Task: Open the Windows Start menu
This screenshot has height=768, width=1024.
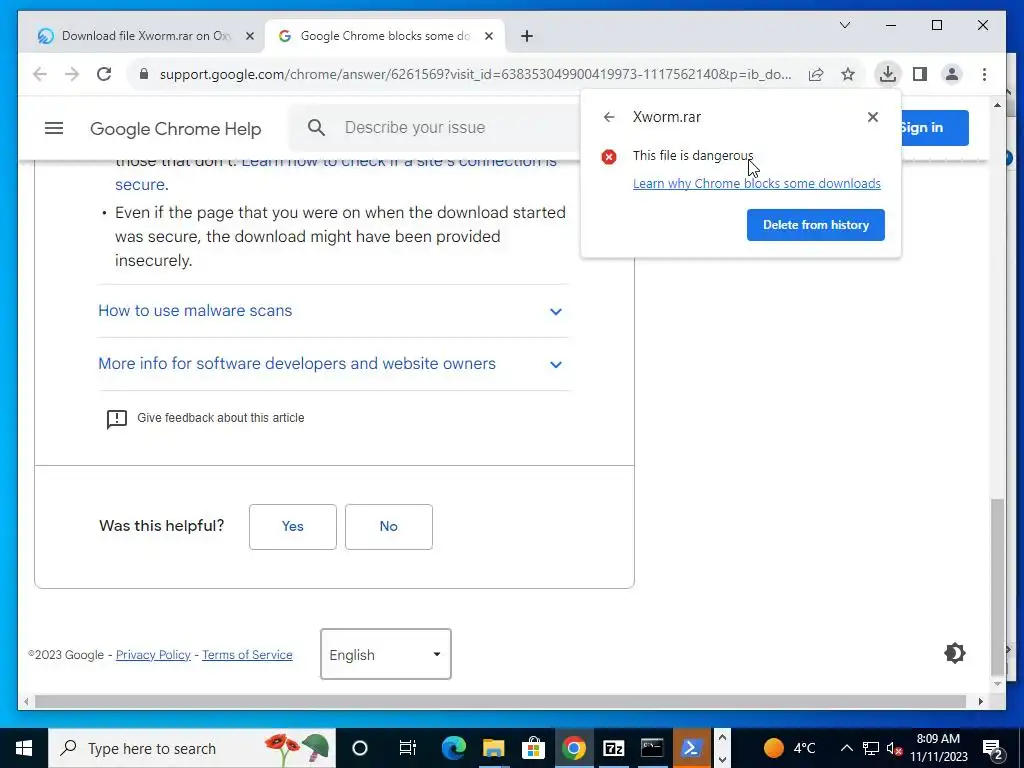Action: (x=24, y=748)
